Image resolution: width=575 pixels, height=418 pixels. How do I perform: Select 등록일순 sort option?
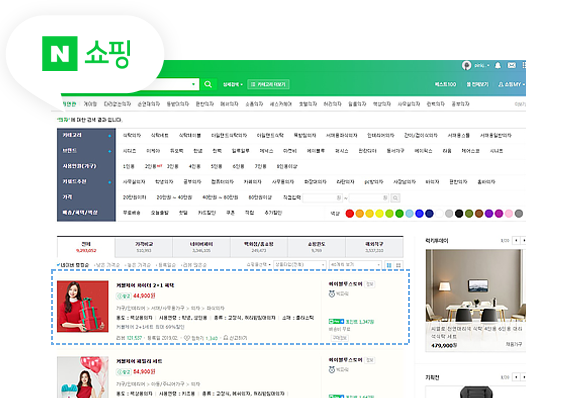click(166, 265)
